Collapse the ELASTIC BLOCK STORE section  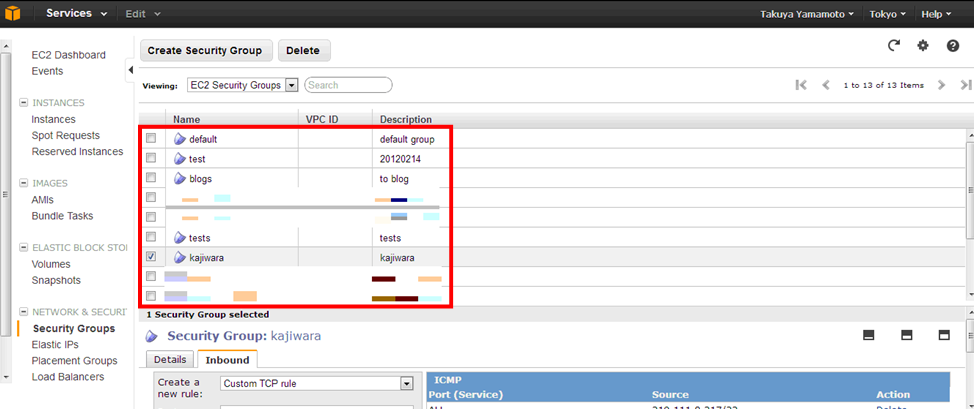point(24,247)
